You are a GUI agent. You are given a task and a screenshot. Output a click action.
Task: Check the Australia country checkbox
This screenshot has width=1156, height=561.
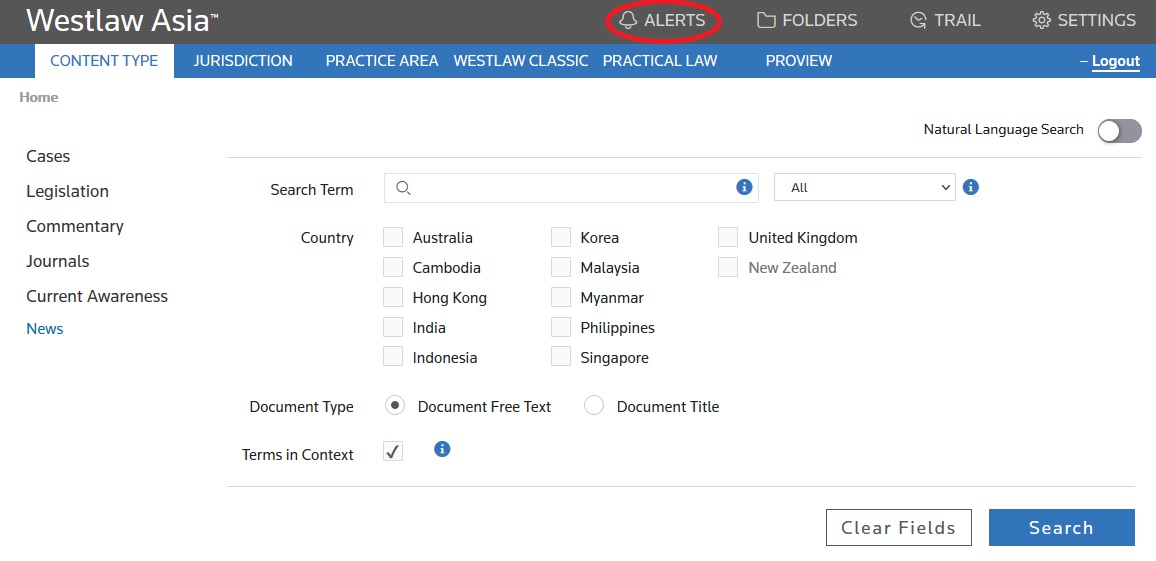(x=393, y=237)
